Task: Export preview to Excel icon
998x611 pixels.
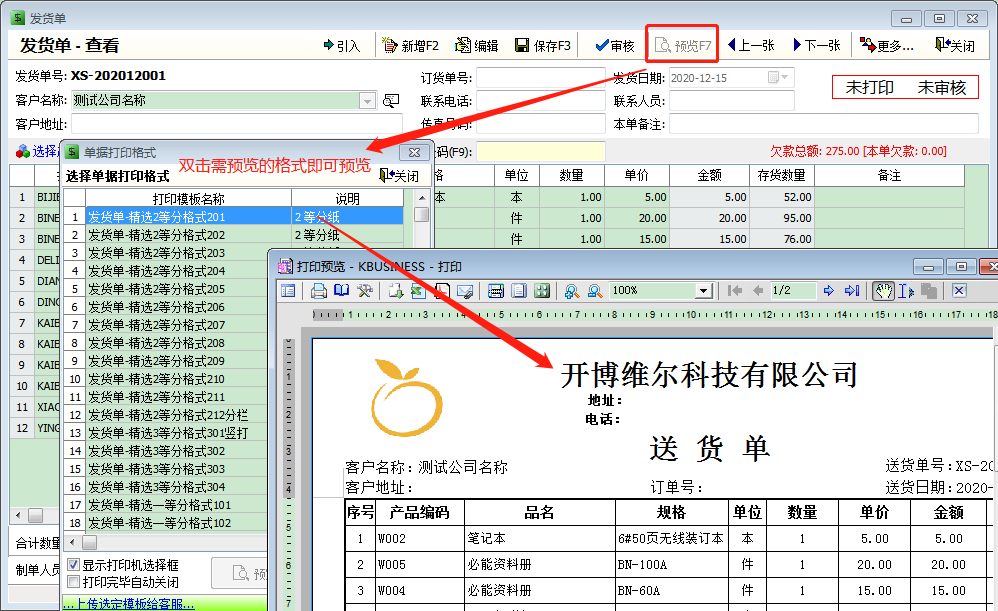Action: (x=418, y=291)
